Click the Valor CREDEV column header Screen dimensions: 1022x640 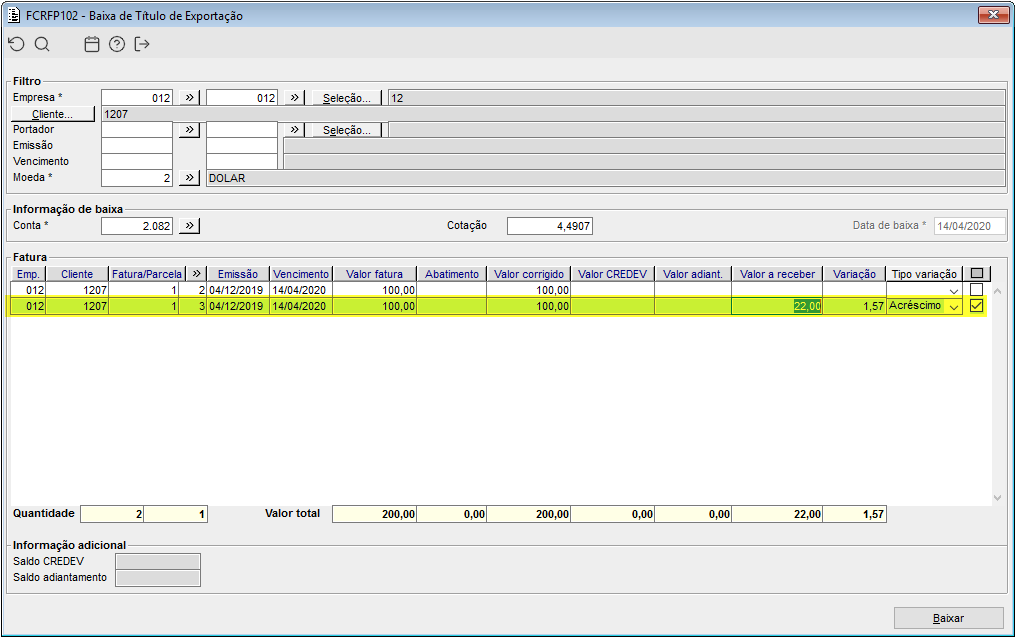pyautogui.click(x=613, y=274)
